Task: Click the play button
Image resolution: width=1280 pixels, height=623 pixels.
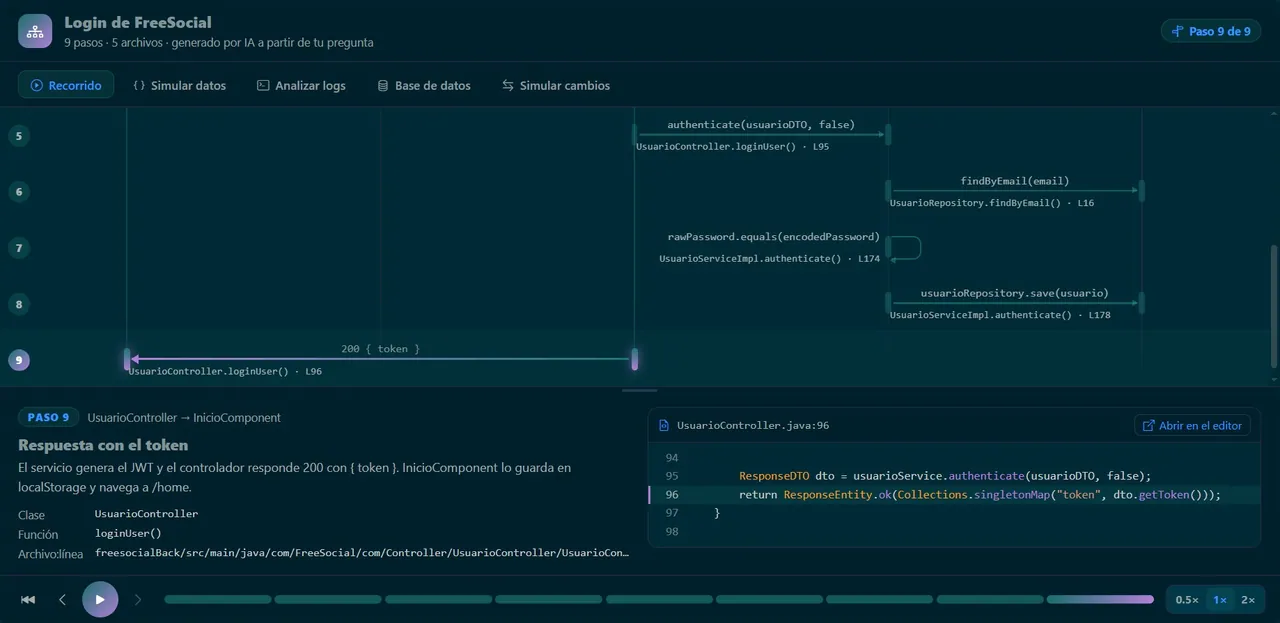Action: pos(100,599)
